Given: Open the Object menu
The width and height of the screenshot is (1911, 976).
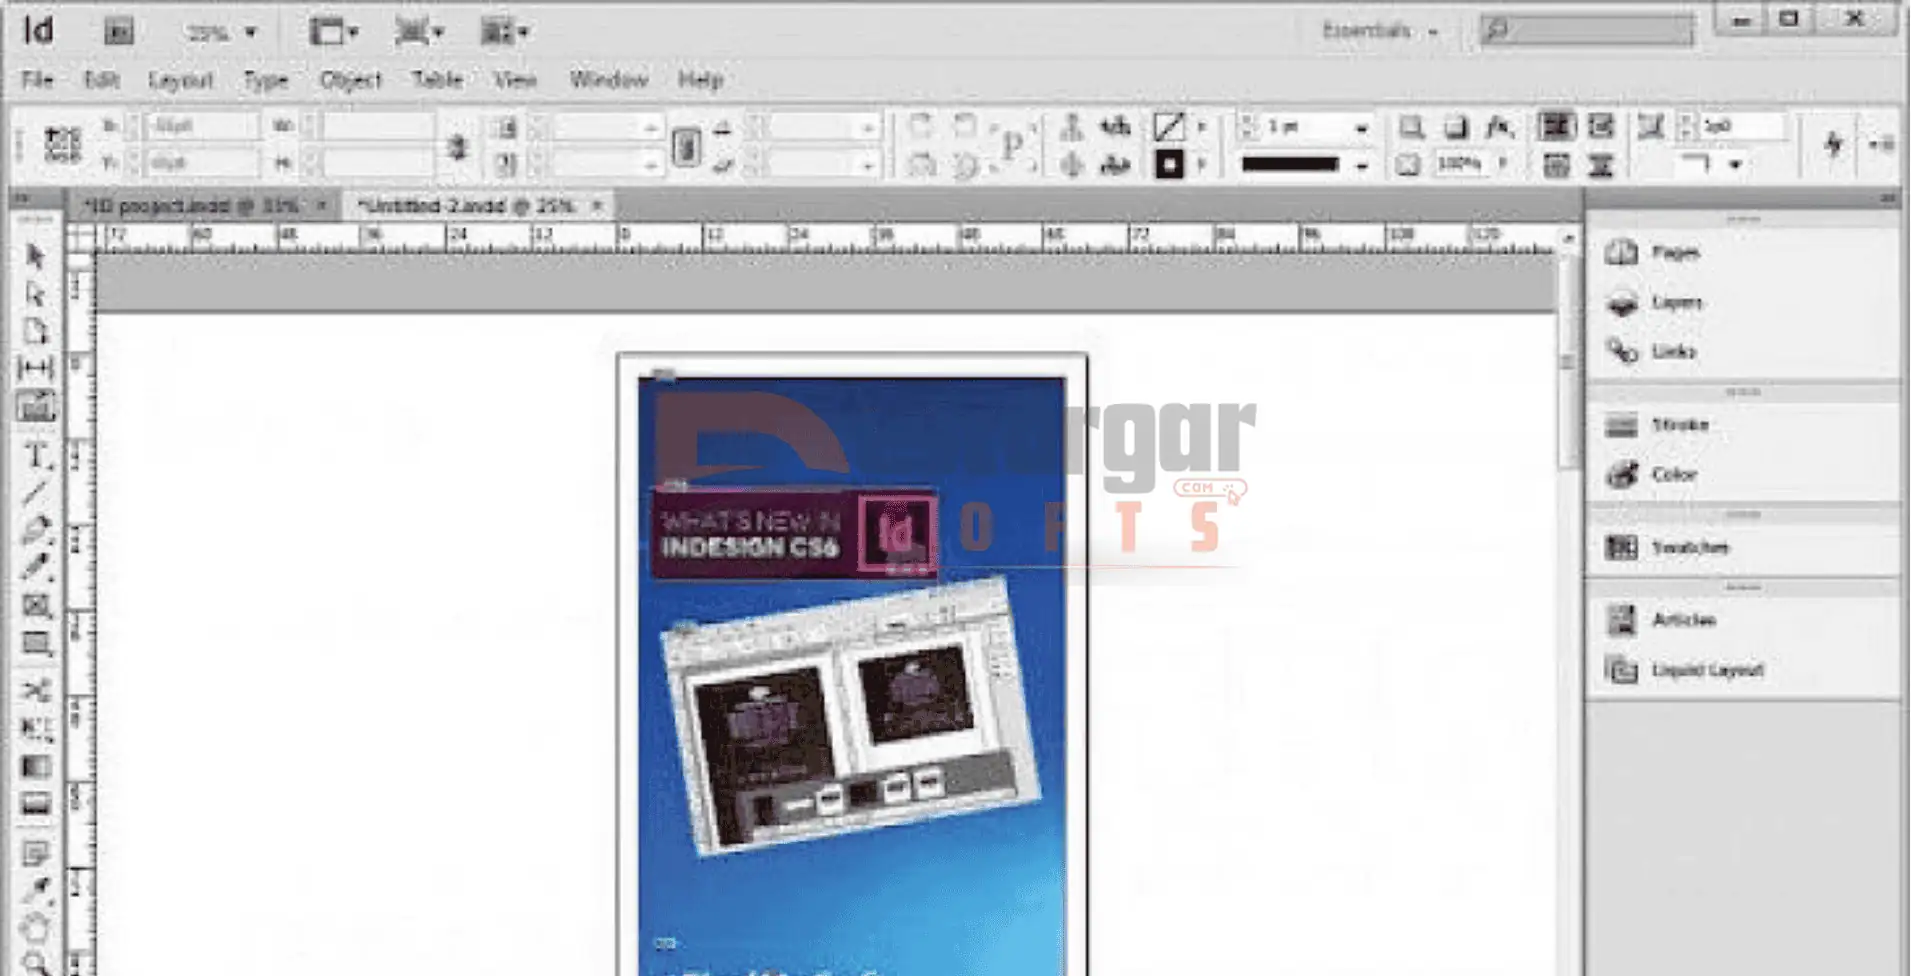Looking at the screenshot, I should pyautogui.click(x=350, y=80).
